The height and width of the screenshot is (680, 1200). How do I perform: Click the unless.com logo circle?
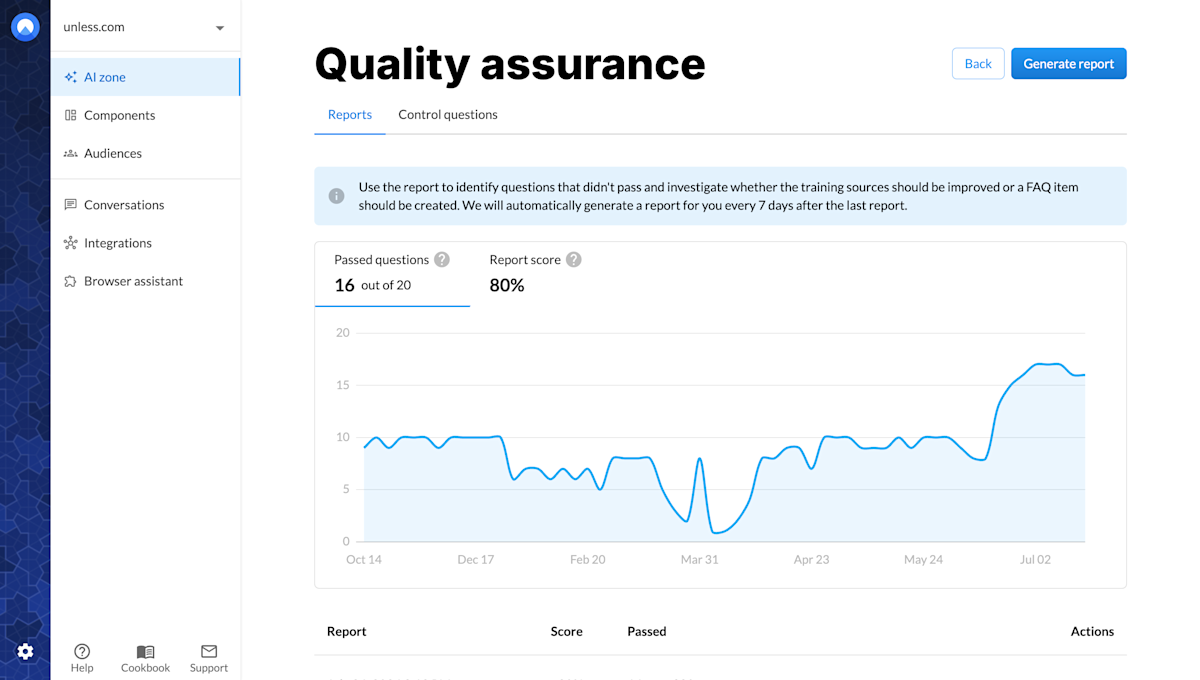(25, 26)
